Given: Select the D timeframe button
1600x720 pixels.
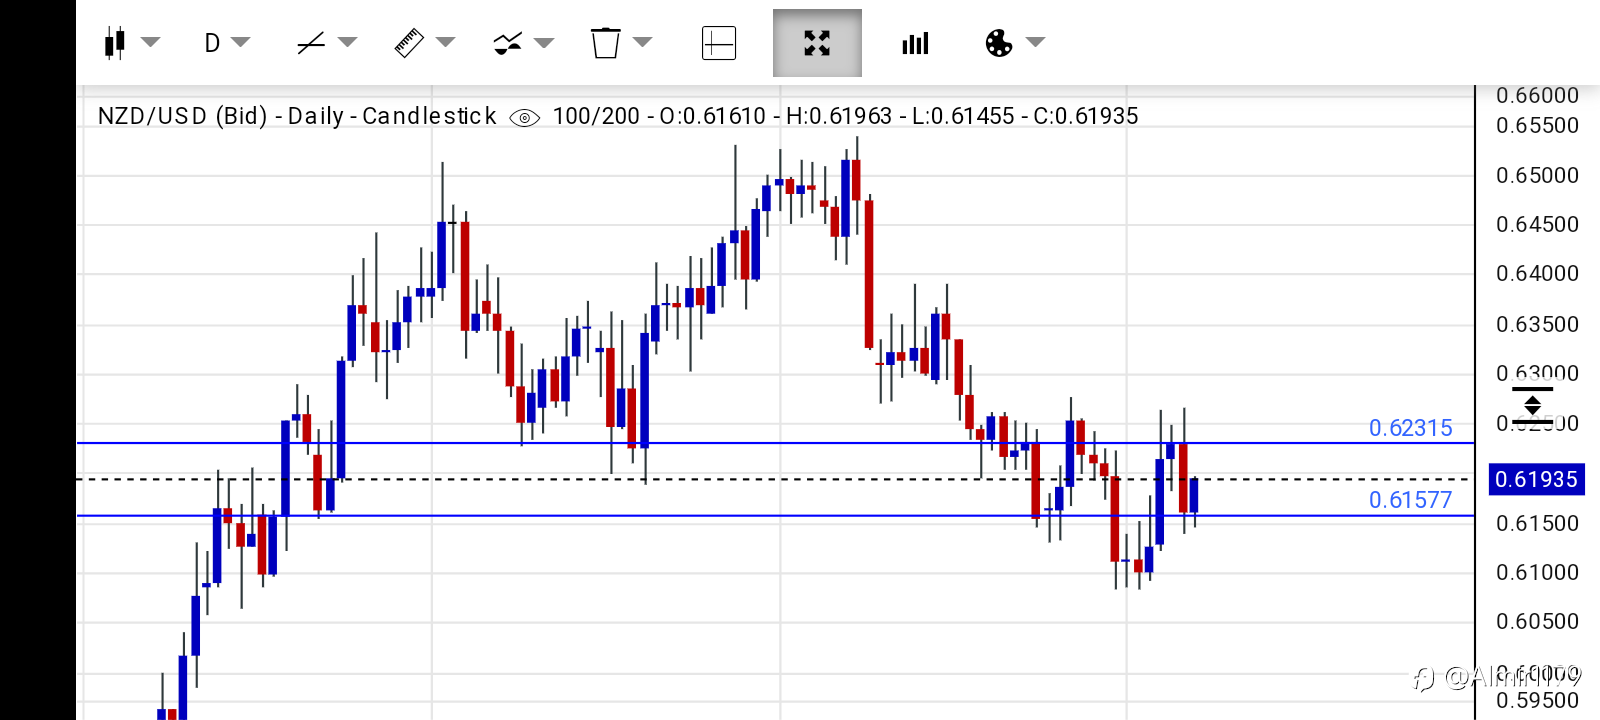Looking at the screenshot, I should [212, 43].
